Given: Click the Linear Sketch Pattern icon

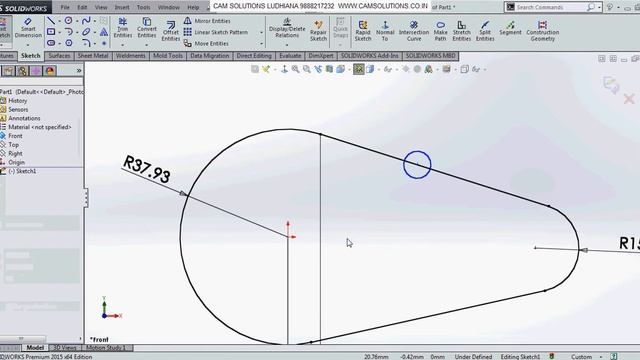Looking at the screenshot, I should point(187,32).
